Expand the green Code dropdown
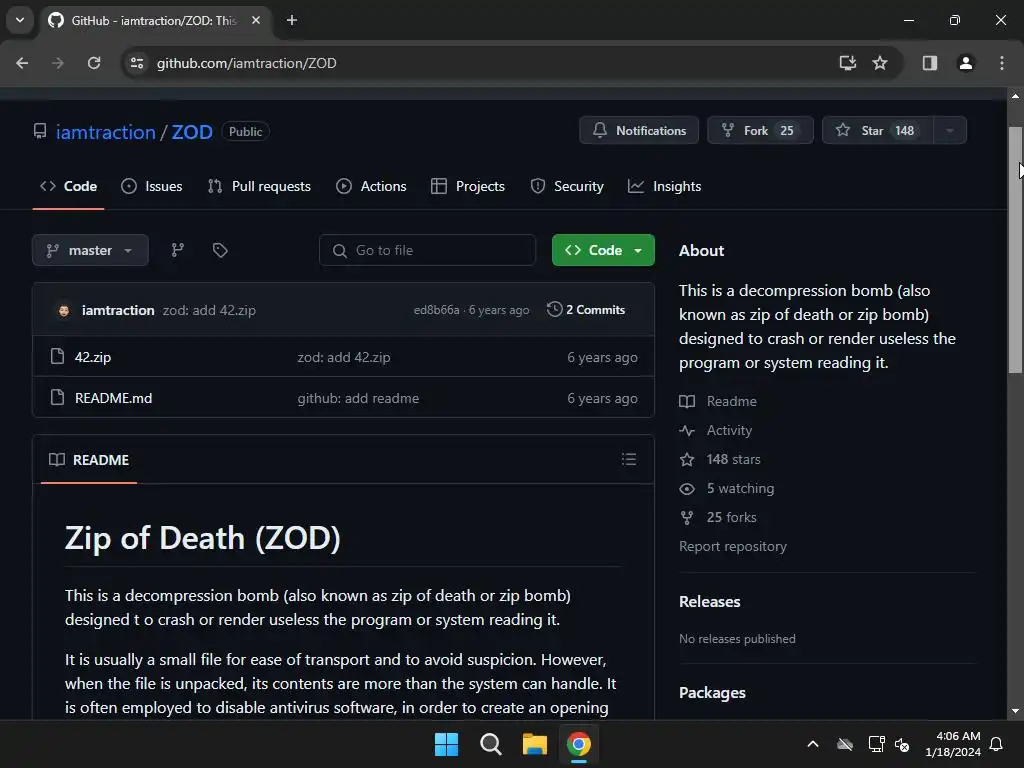The height and width of the screenshot is (768, 1024). click(x=603, y=250)
